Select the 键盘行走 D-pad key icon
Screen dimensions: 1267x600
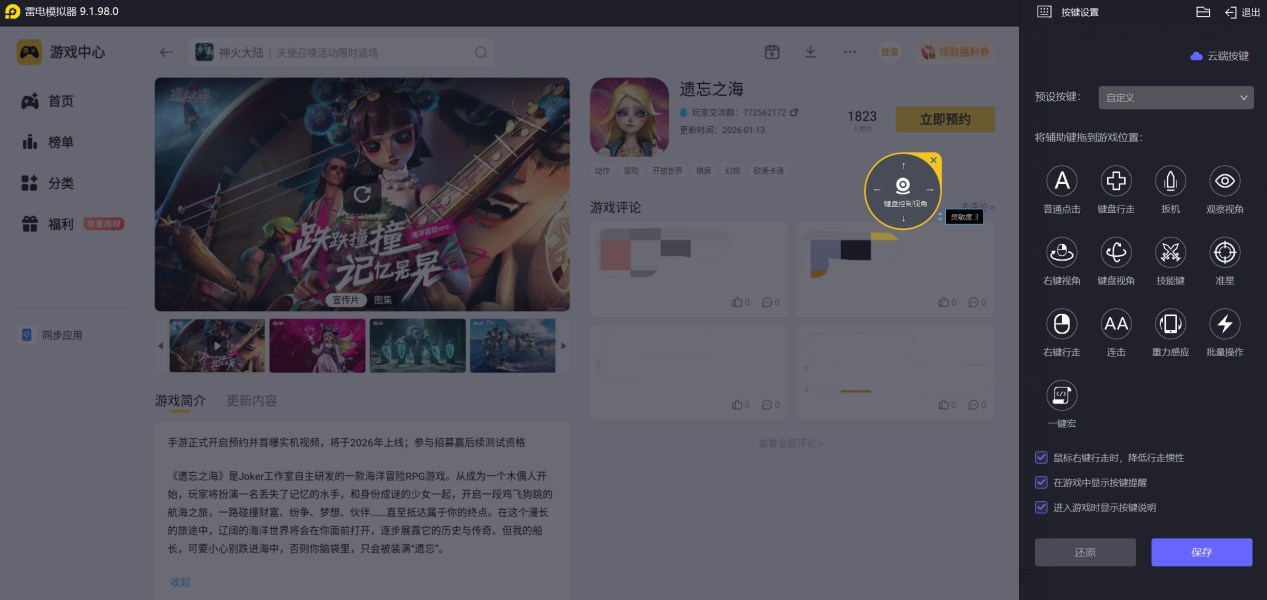click(1116, 181)
